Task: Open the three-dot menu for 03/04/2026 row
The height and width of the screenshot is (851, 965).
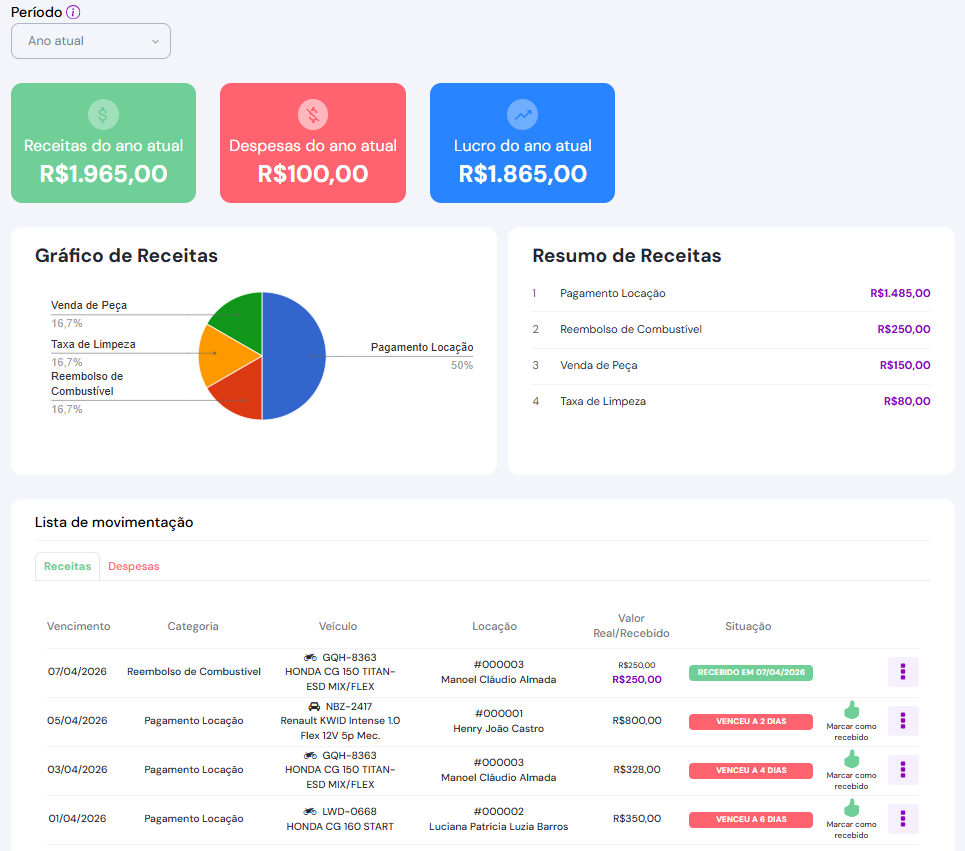Action: 903,770
